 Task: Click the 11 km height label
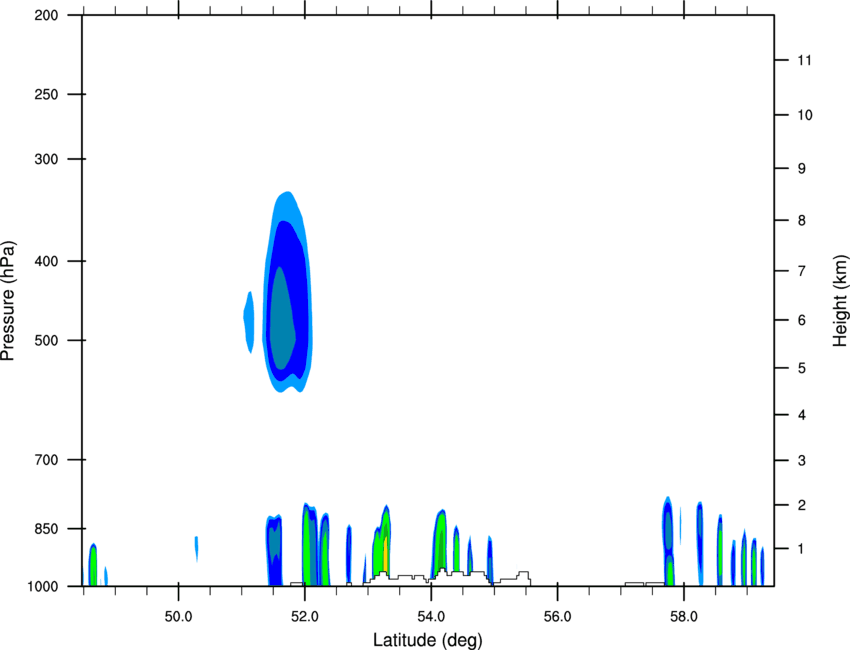804,60
